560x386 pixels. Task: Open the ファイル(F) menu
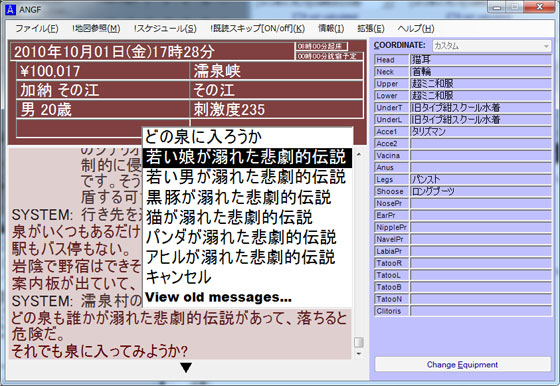point(36,28)
